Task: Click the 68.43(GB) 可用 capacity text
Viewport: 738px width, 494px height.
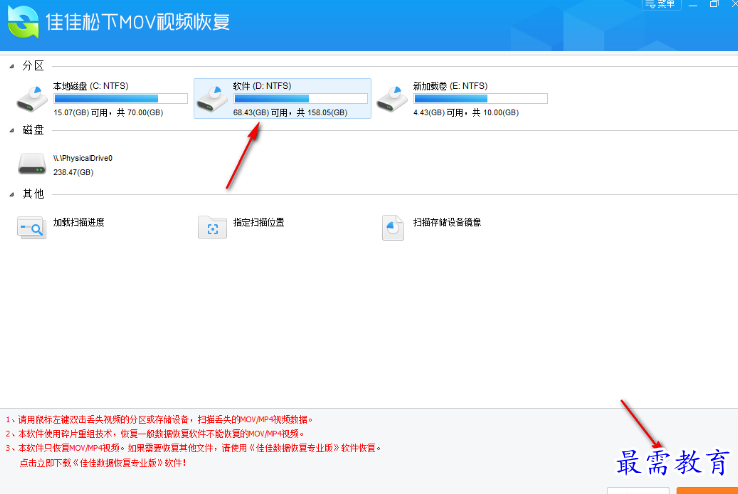Action: click(x=290, y=112)
